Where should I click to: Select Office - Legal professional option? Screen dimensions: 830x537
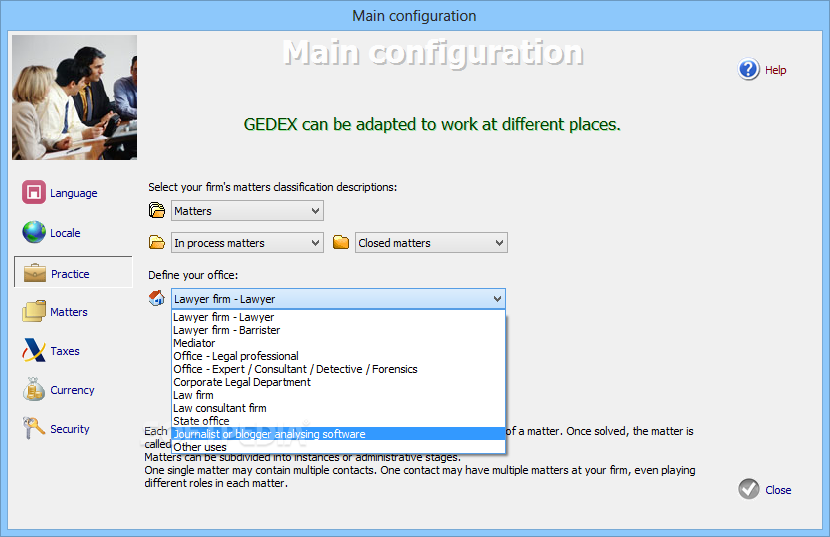pos(339,356)
